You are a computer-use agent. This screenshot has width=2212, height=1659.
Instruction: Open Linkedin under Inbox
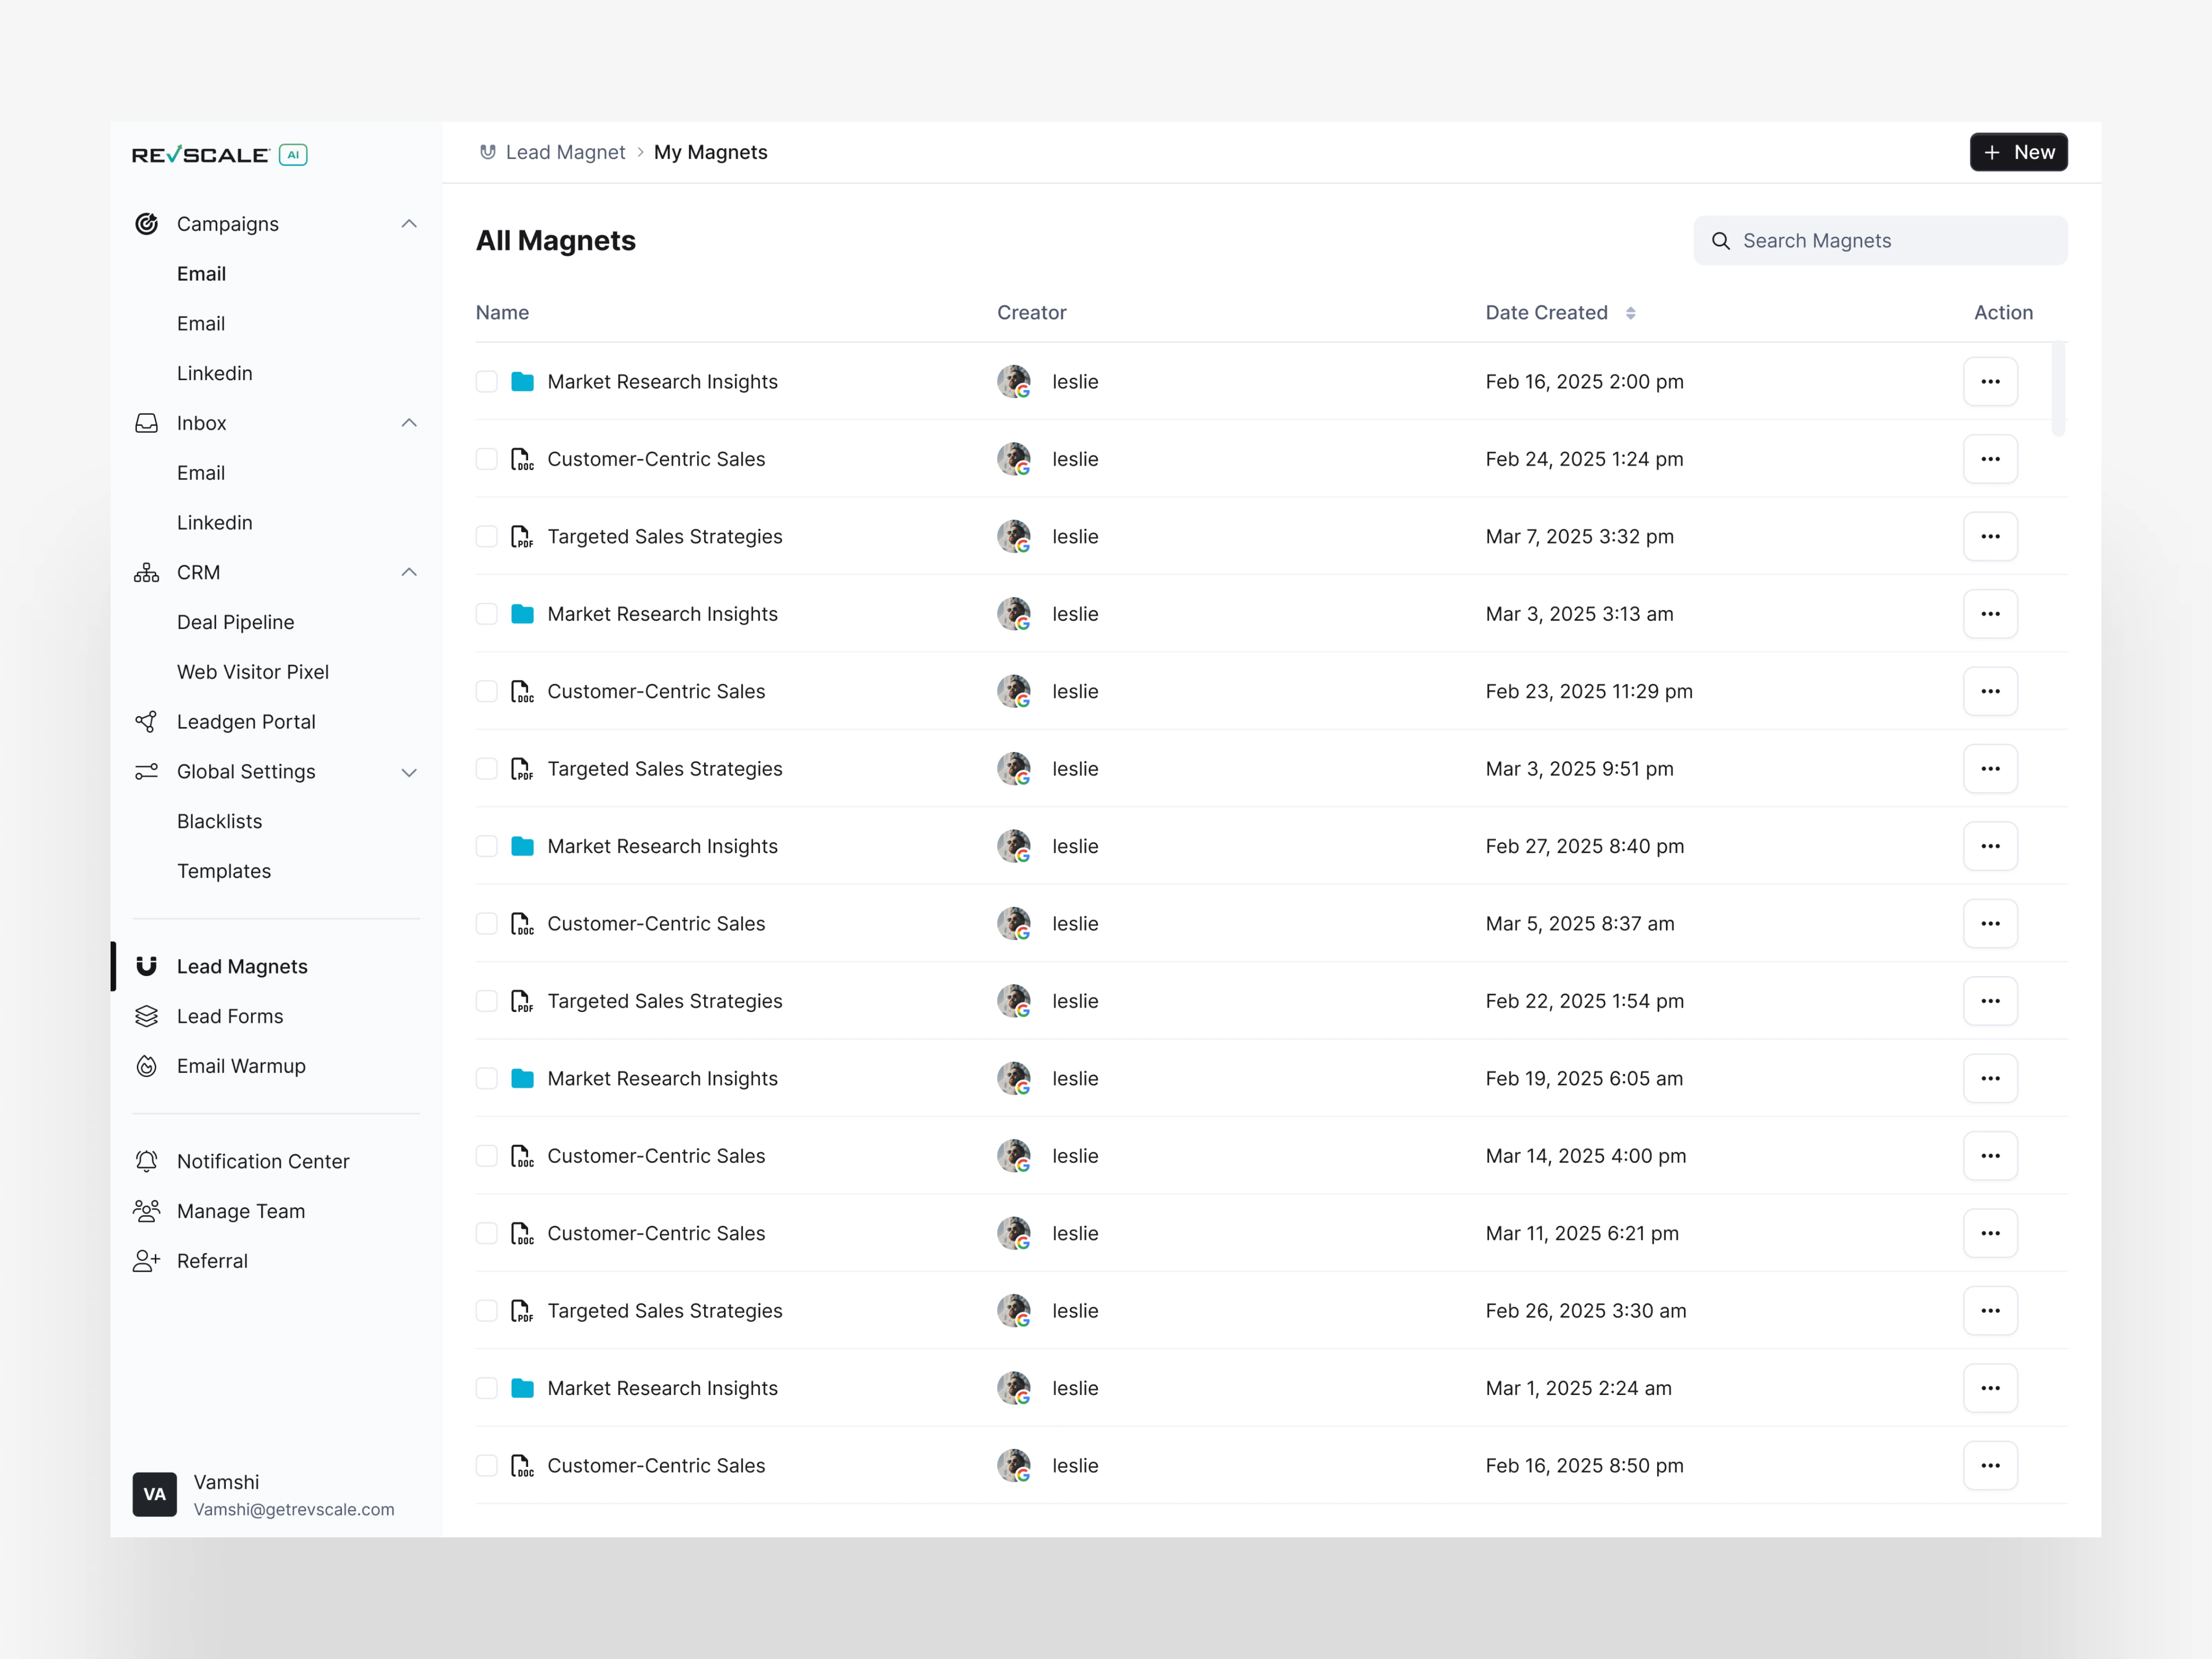[215, 523]
